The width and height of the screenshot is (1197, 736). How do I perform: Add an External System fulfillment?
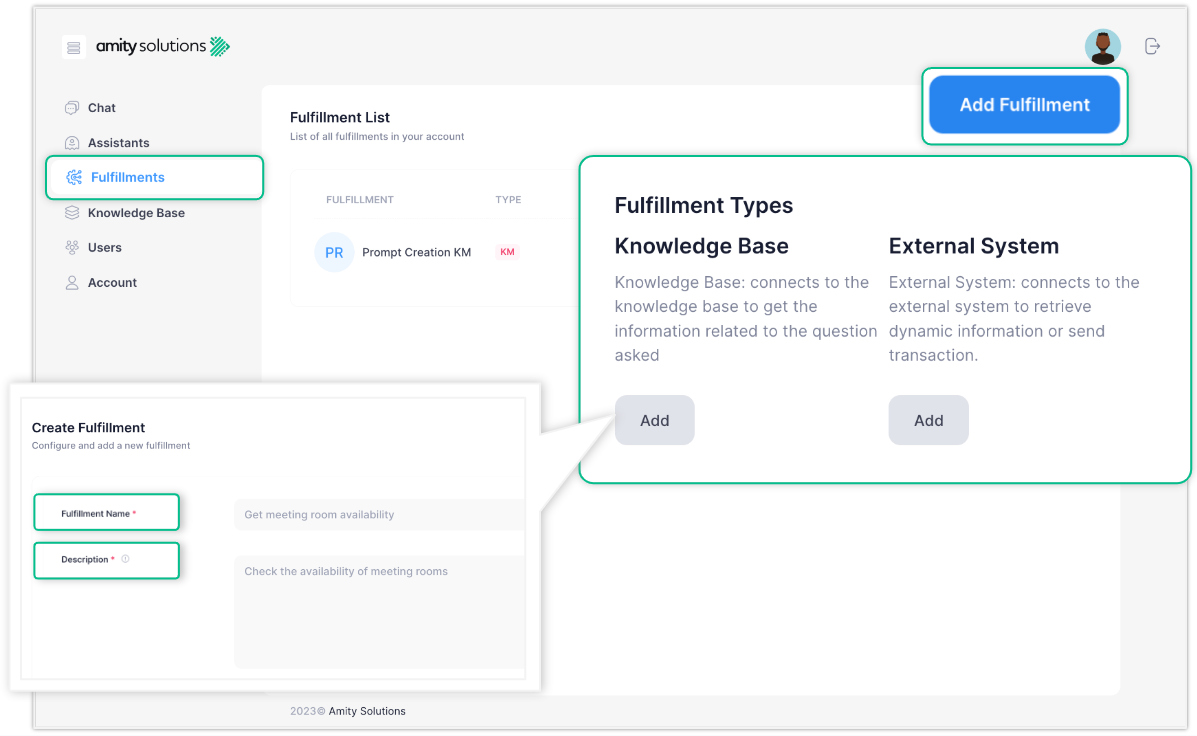tap(928, 420)
